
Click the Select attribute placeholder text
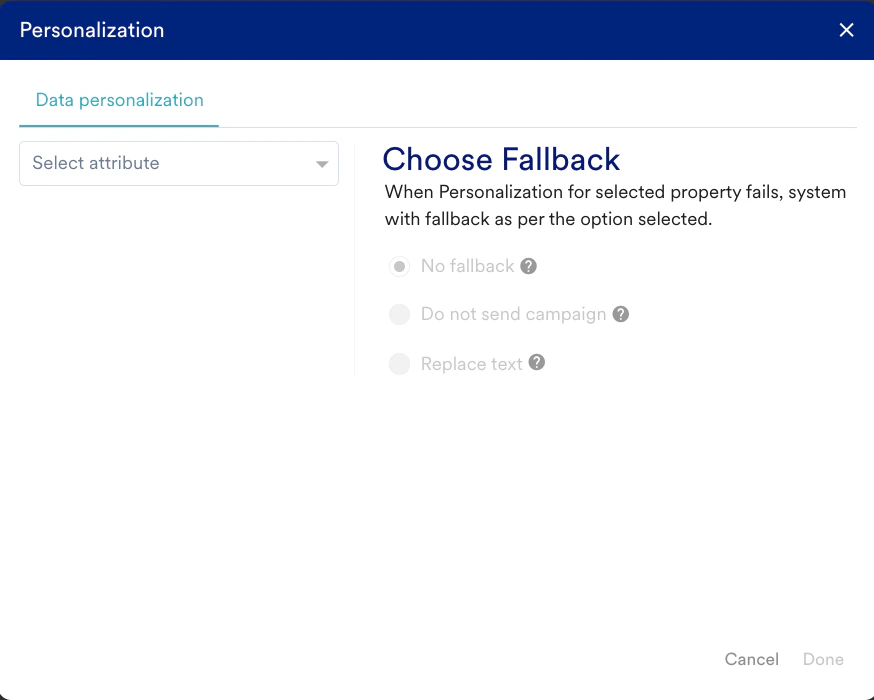click(x=96, y=163)
